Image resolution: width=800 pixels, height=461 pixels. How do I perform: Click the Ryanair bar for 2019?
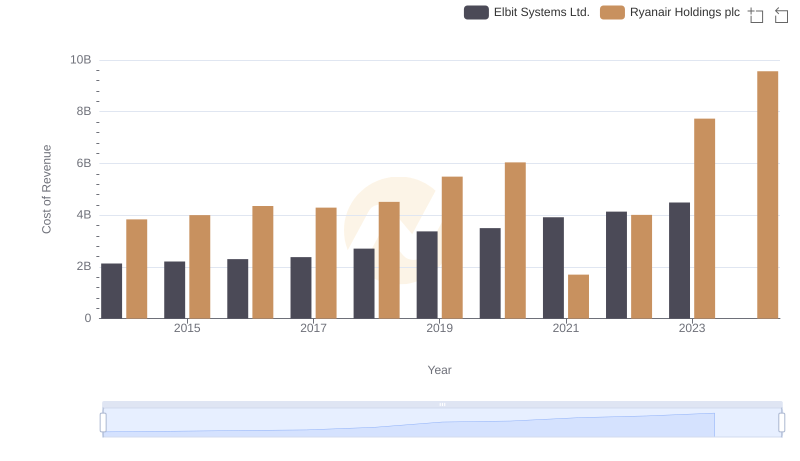pyautogui.click(x=452, y=247)
